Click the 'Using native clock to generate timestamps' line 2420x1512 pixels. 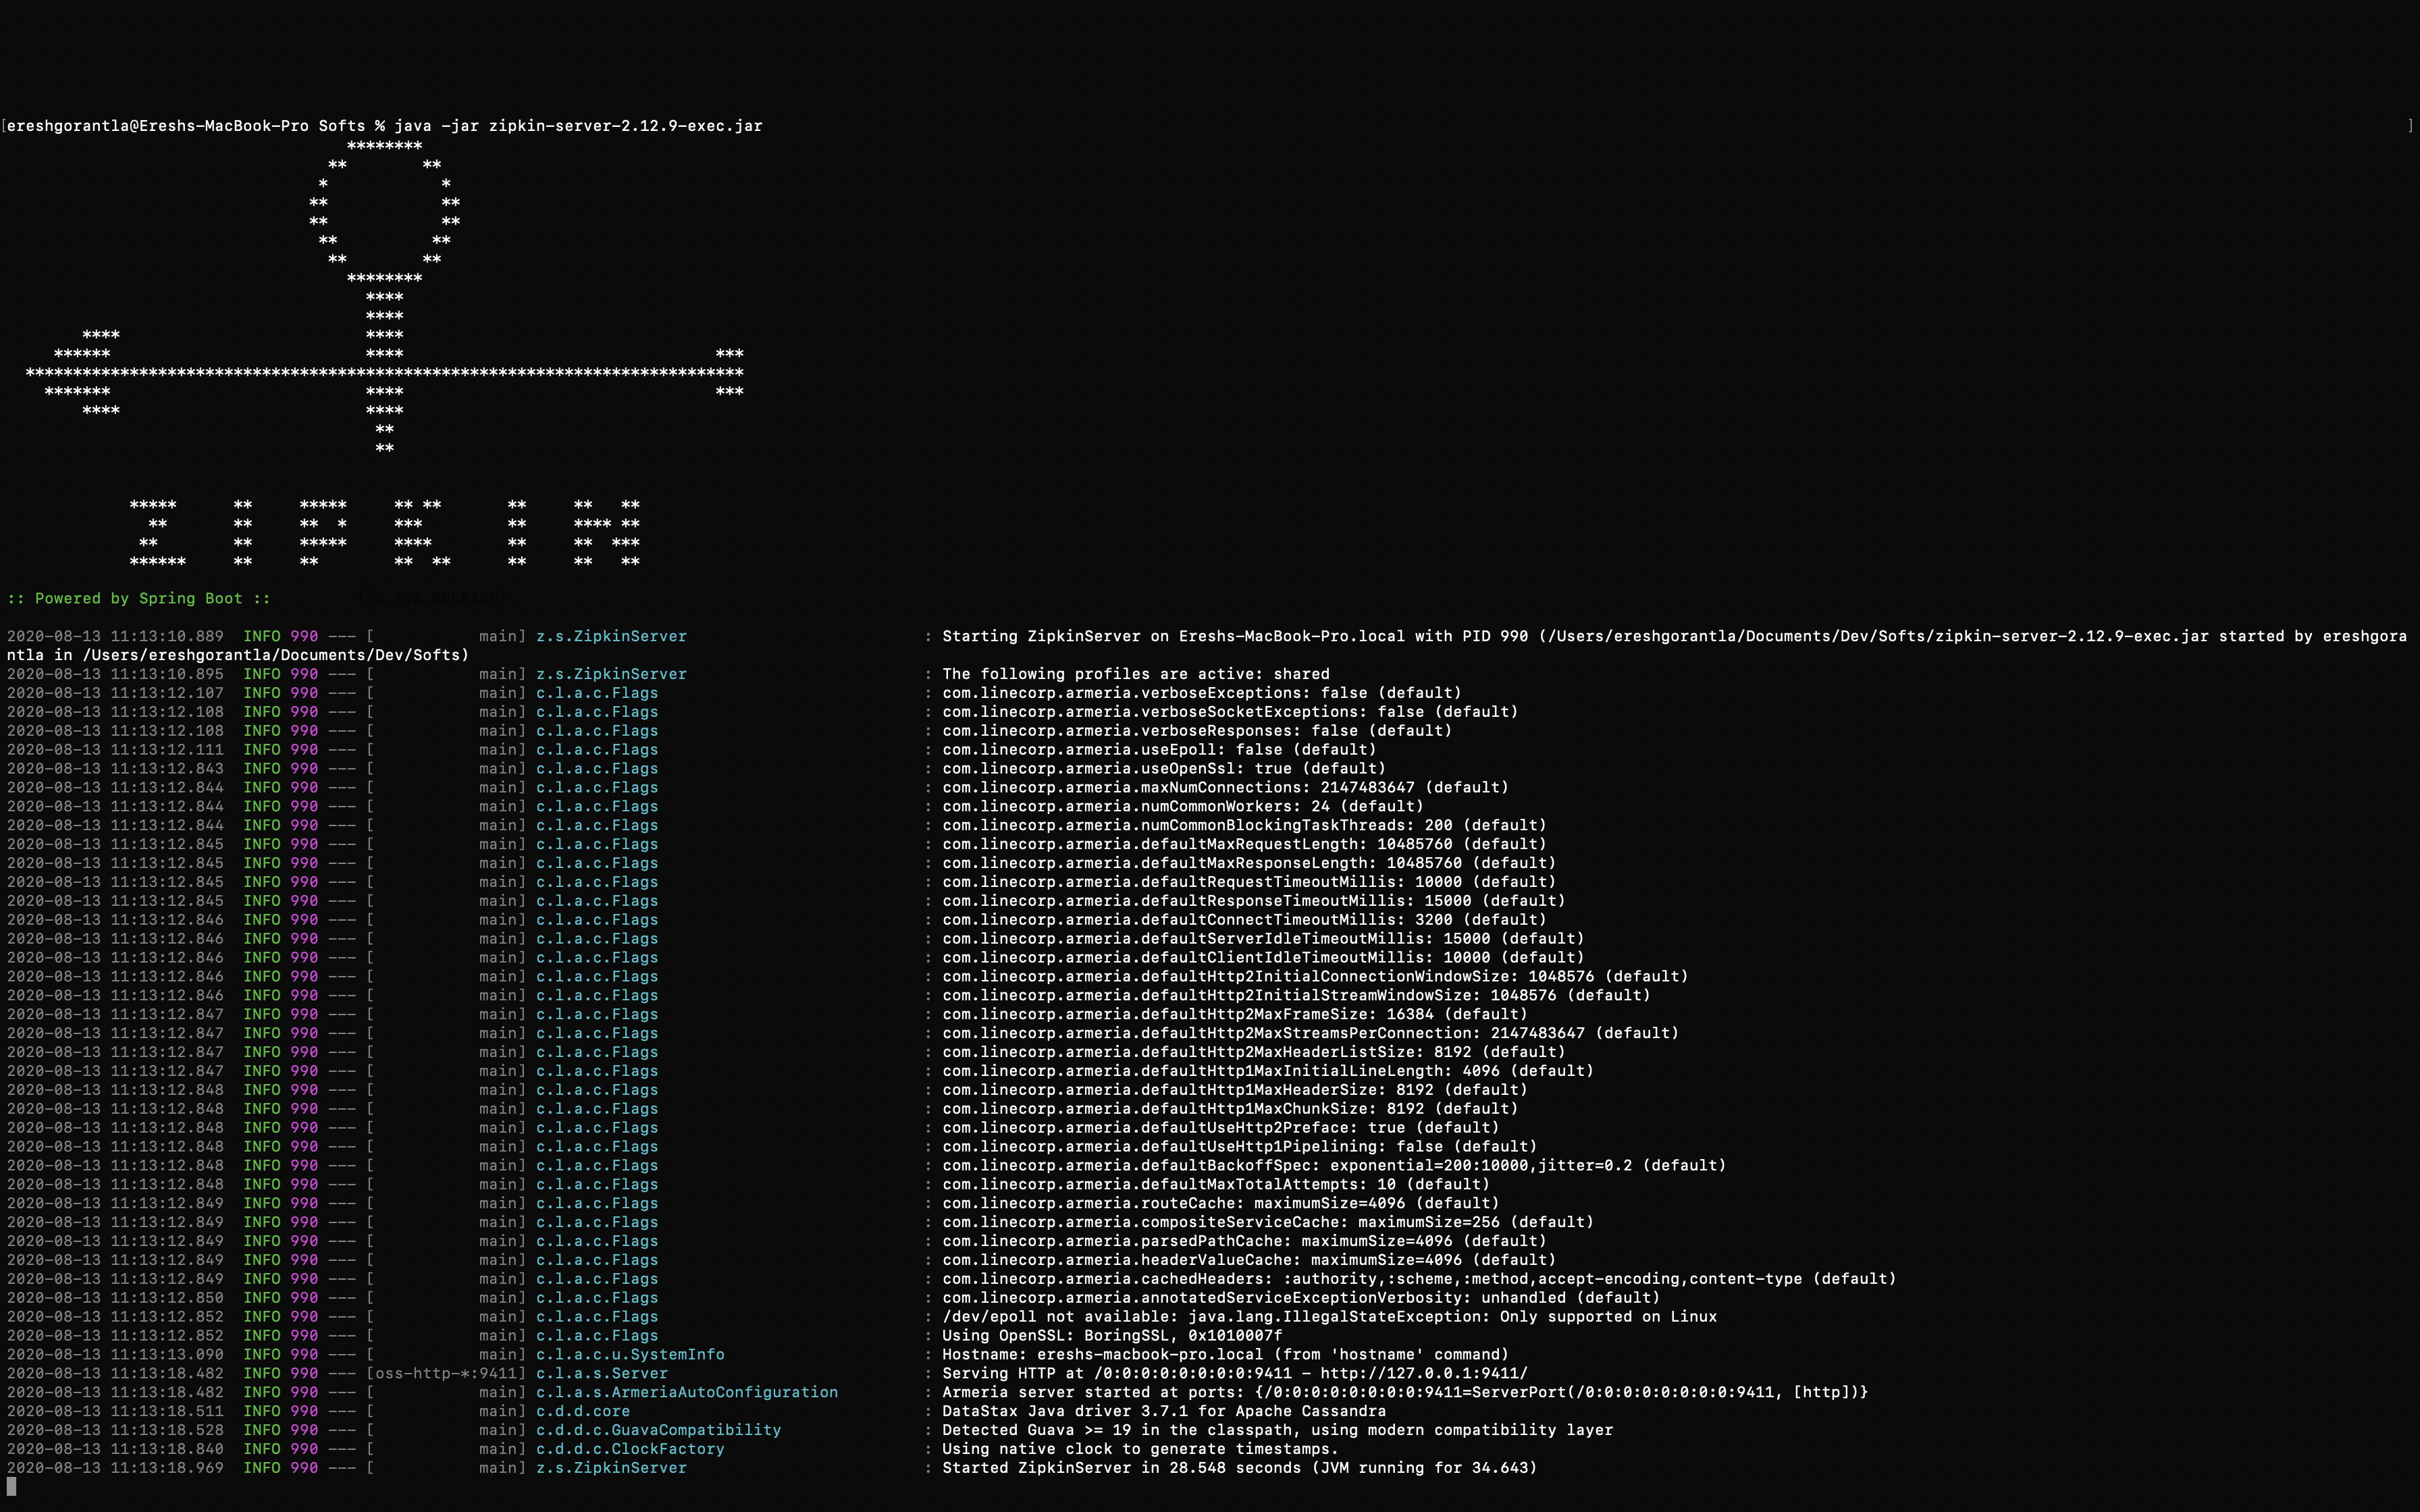point(1139,1449)
